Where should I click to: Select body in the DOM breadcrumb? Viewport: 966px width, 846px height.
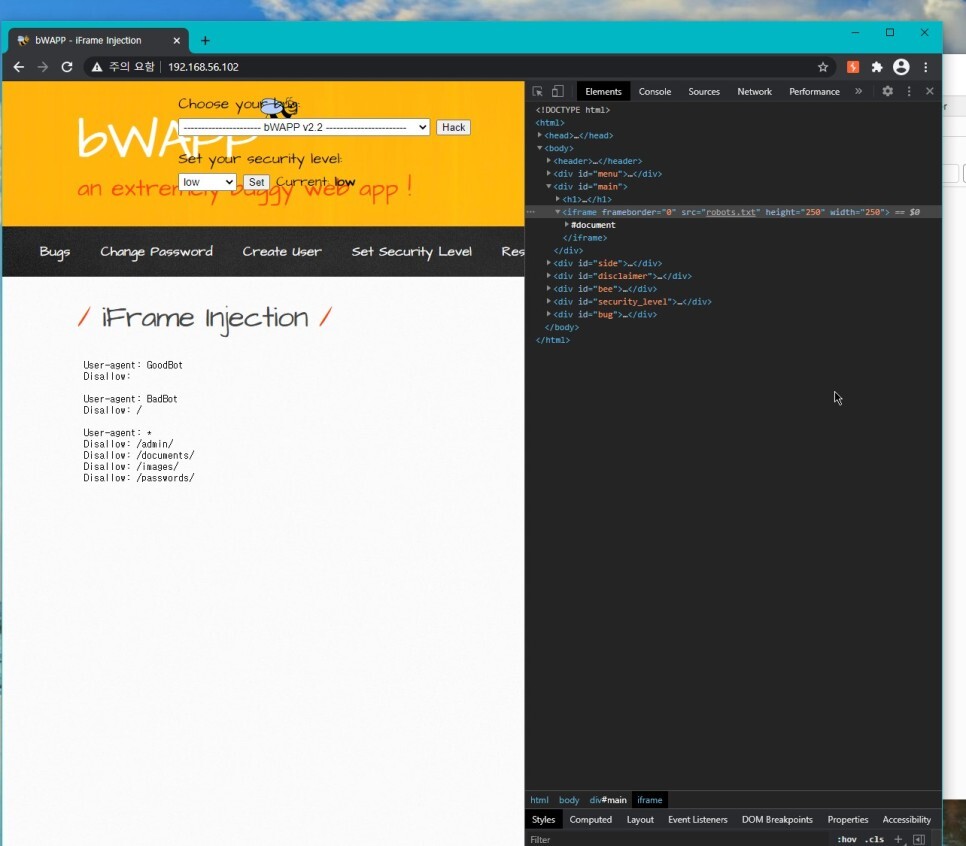[569, 800]
